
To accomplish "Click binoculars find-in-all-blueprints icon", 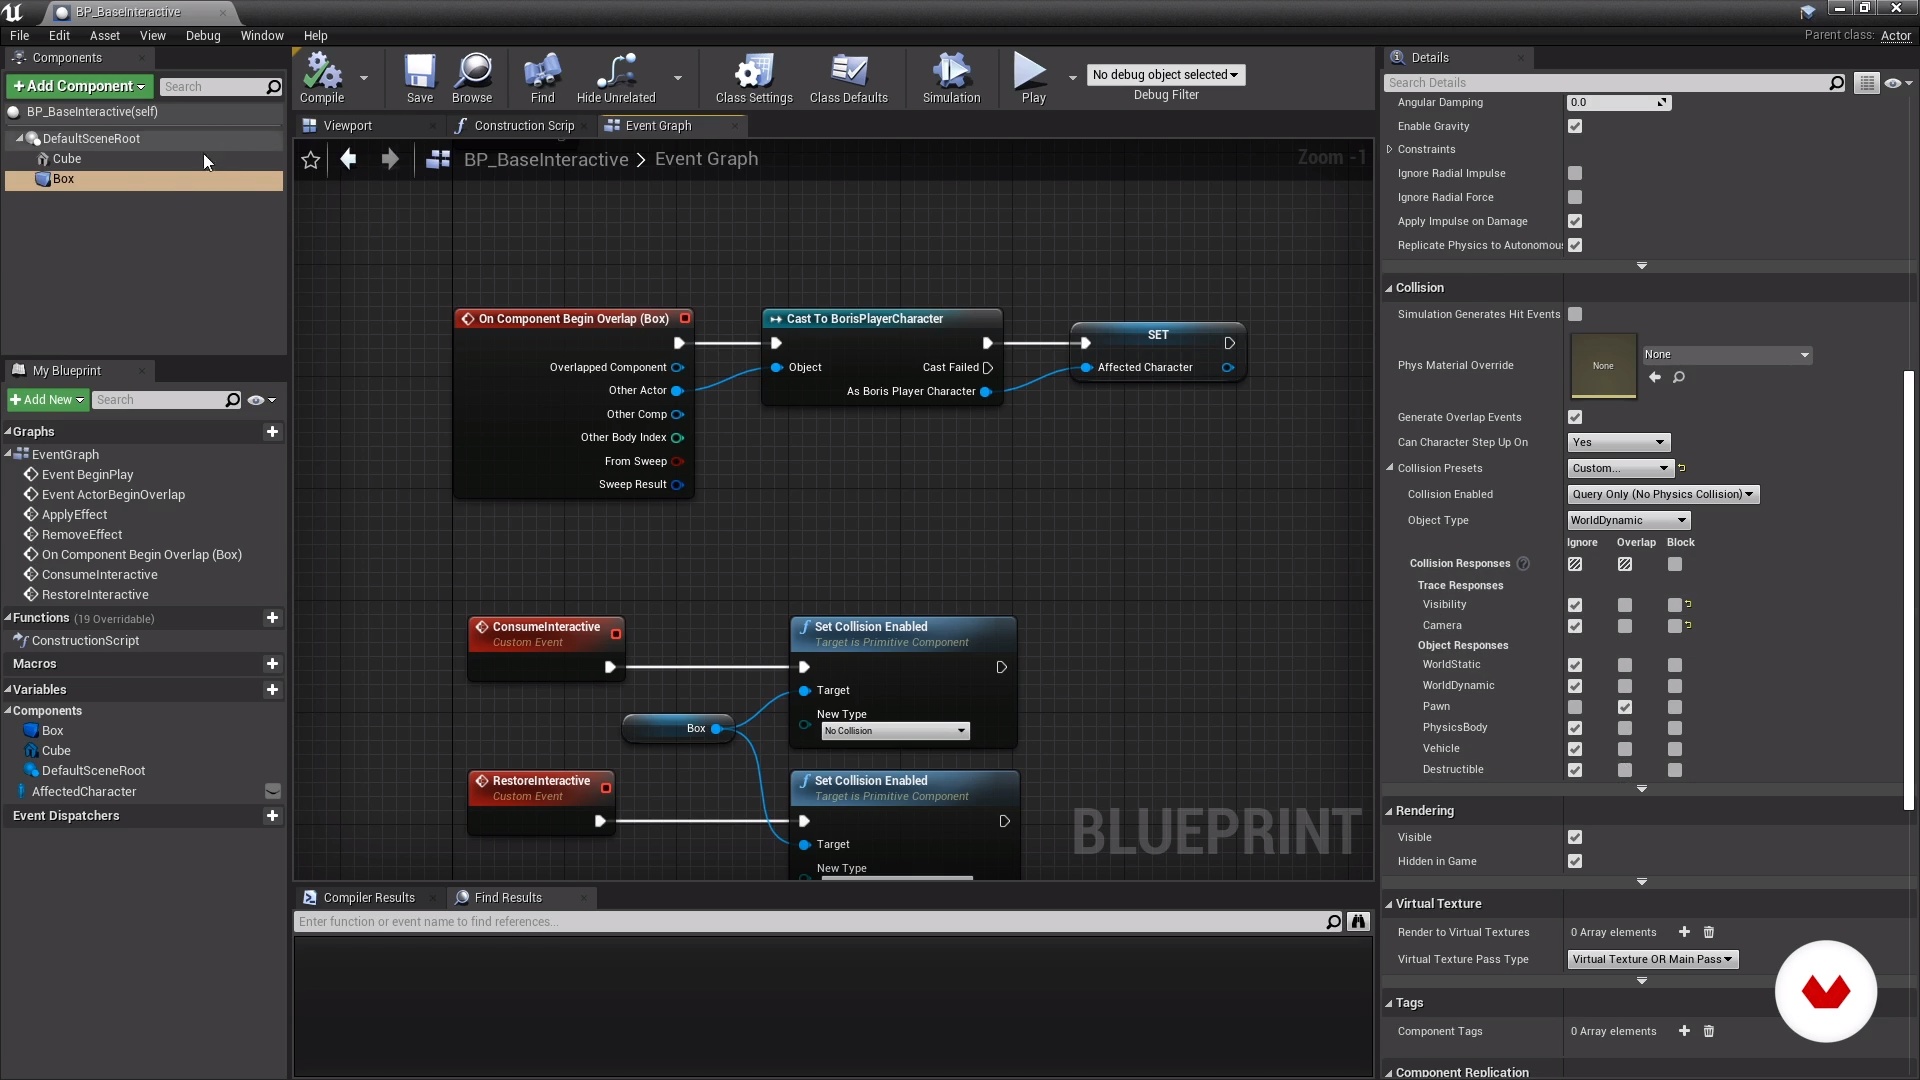I will (x=1358, y=922).
